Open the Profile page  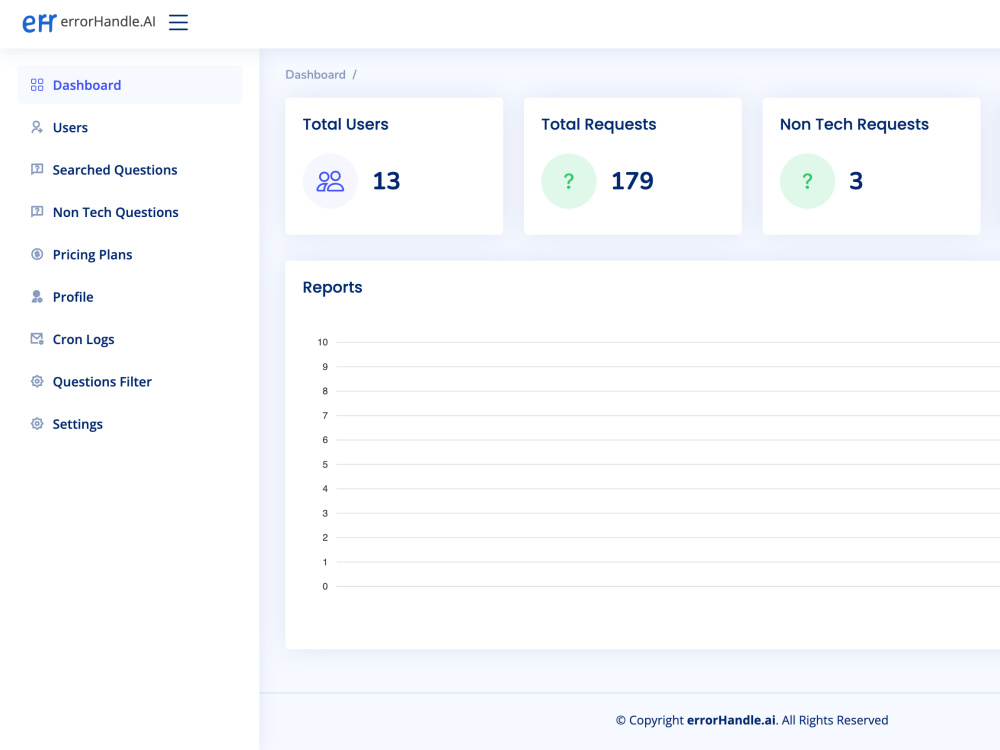(129, 297)
